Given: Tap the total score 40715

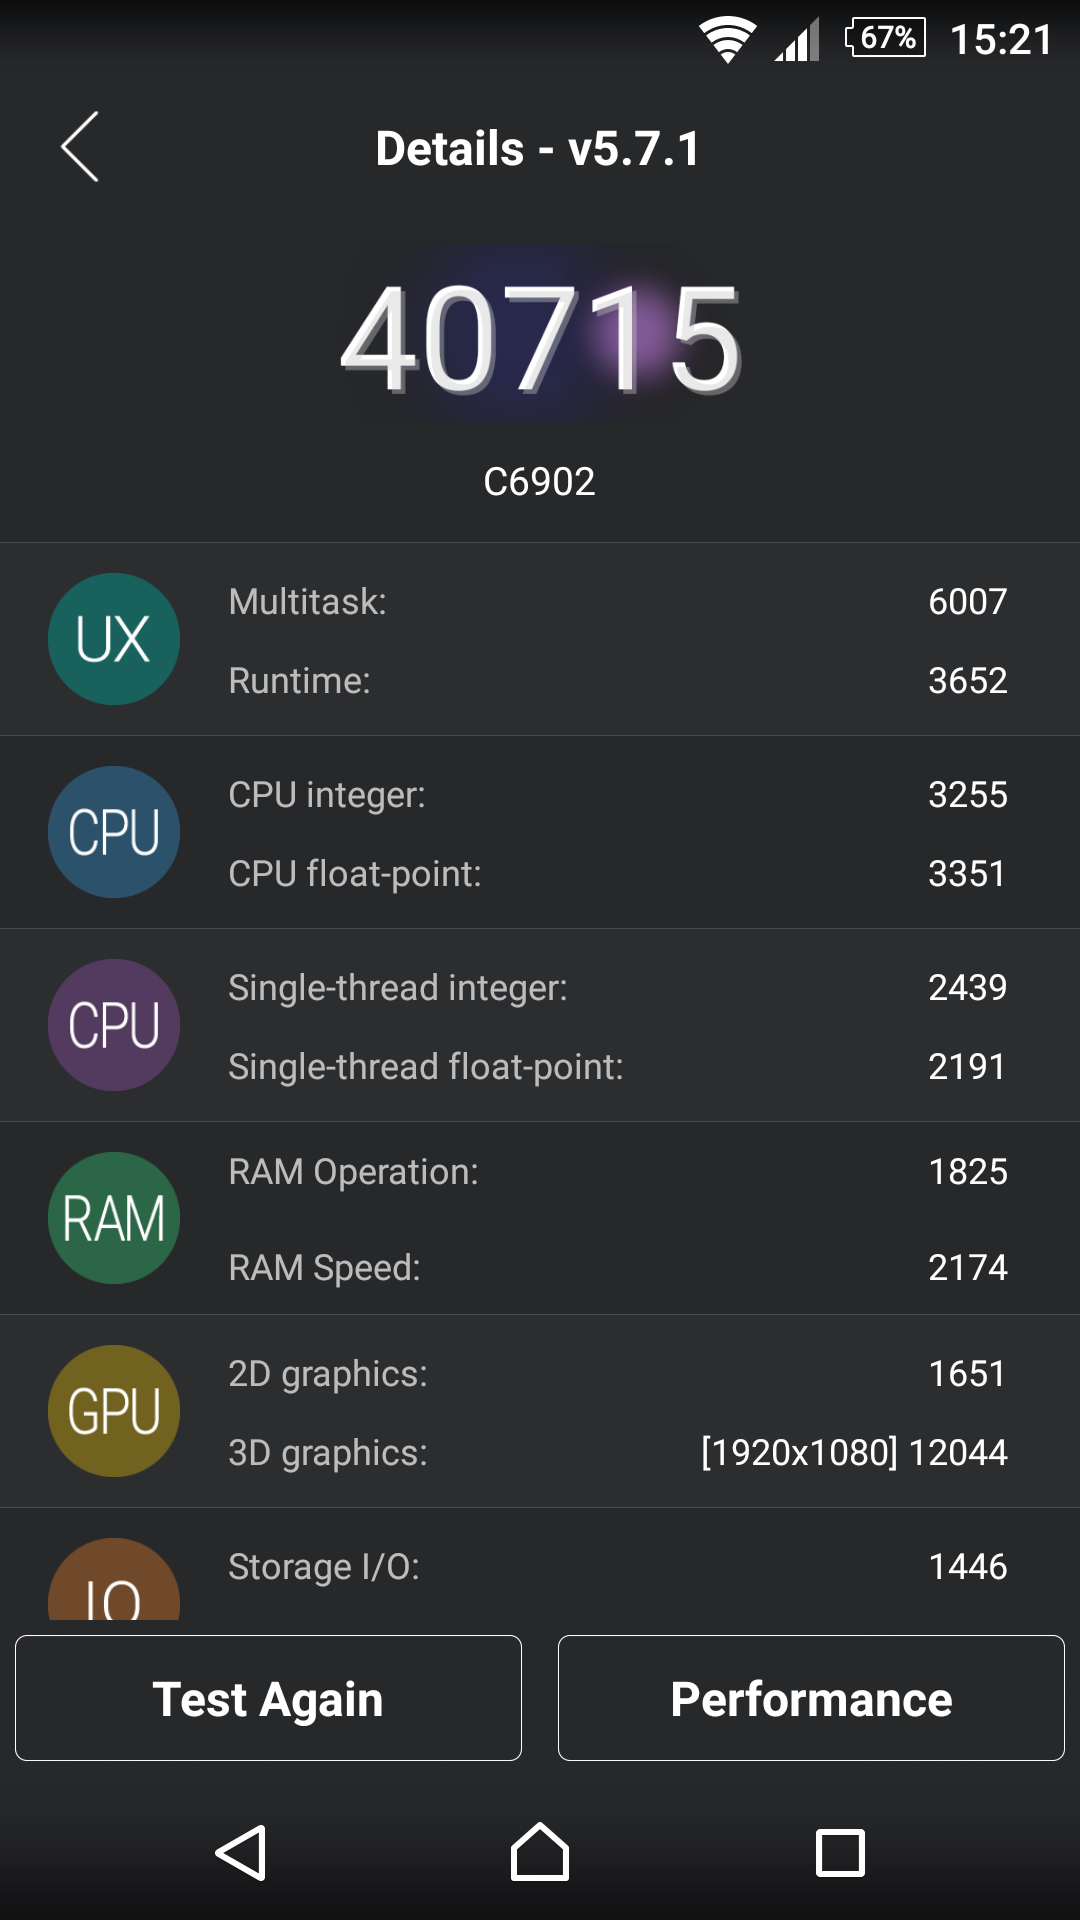Looking at the screenshot, I should pos(540,340).
